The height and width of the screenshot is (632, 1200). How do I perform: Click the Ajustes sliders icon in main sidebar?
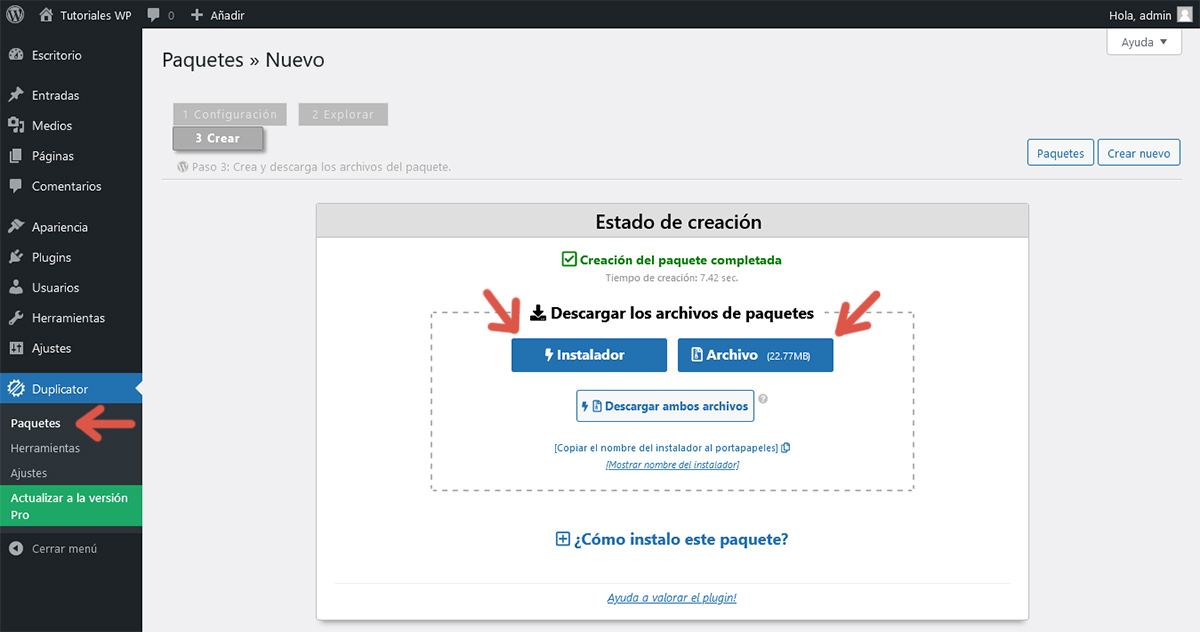click(x=16, y=348)
